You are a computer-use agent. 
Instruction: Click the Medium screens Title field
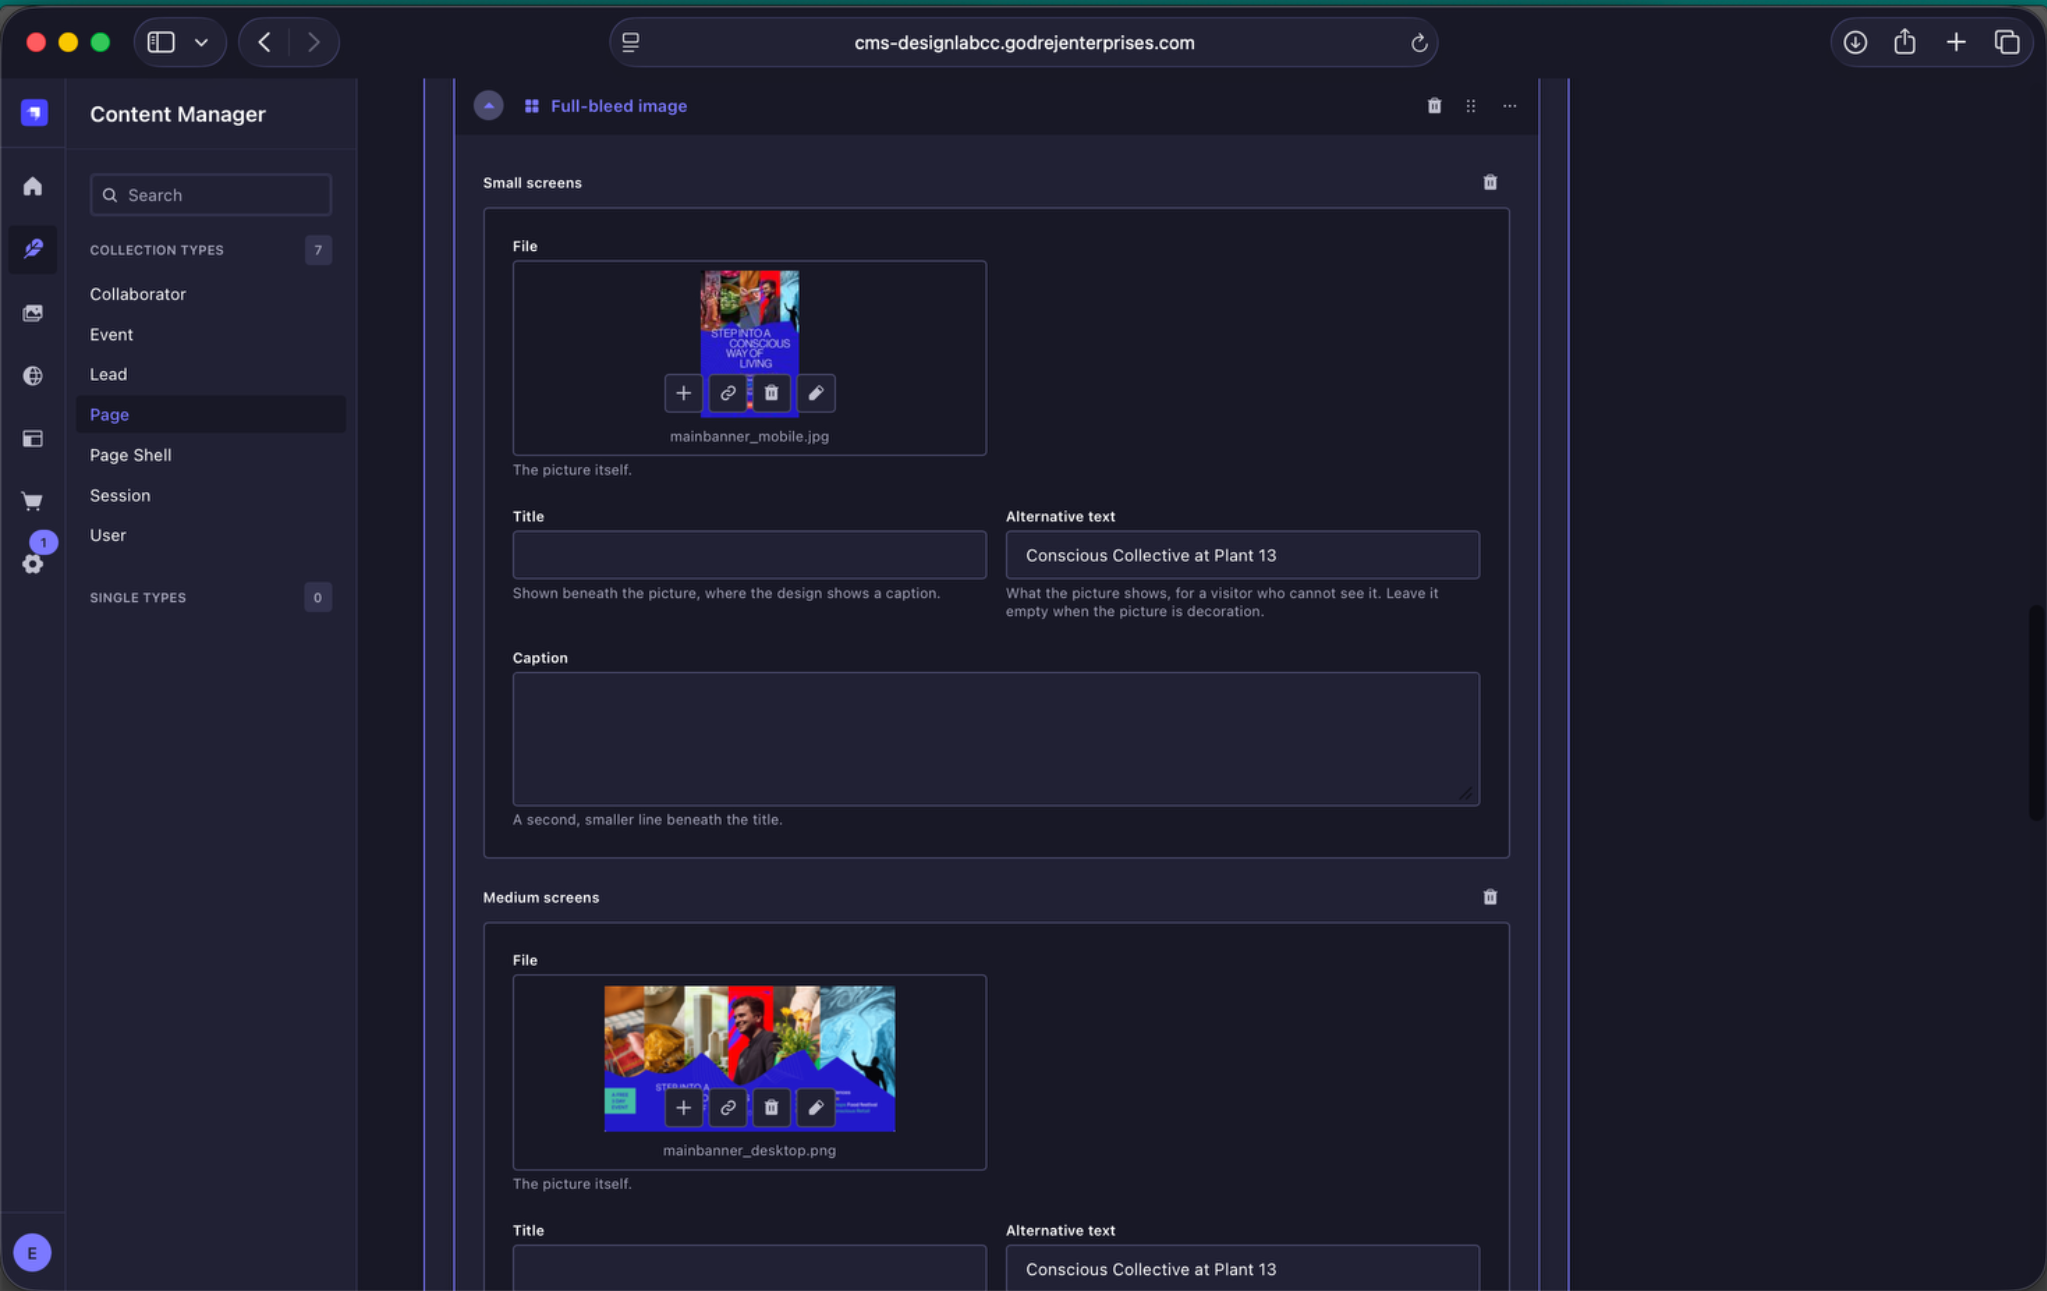click(x=749, y=1267)
